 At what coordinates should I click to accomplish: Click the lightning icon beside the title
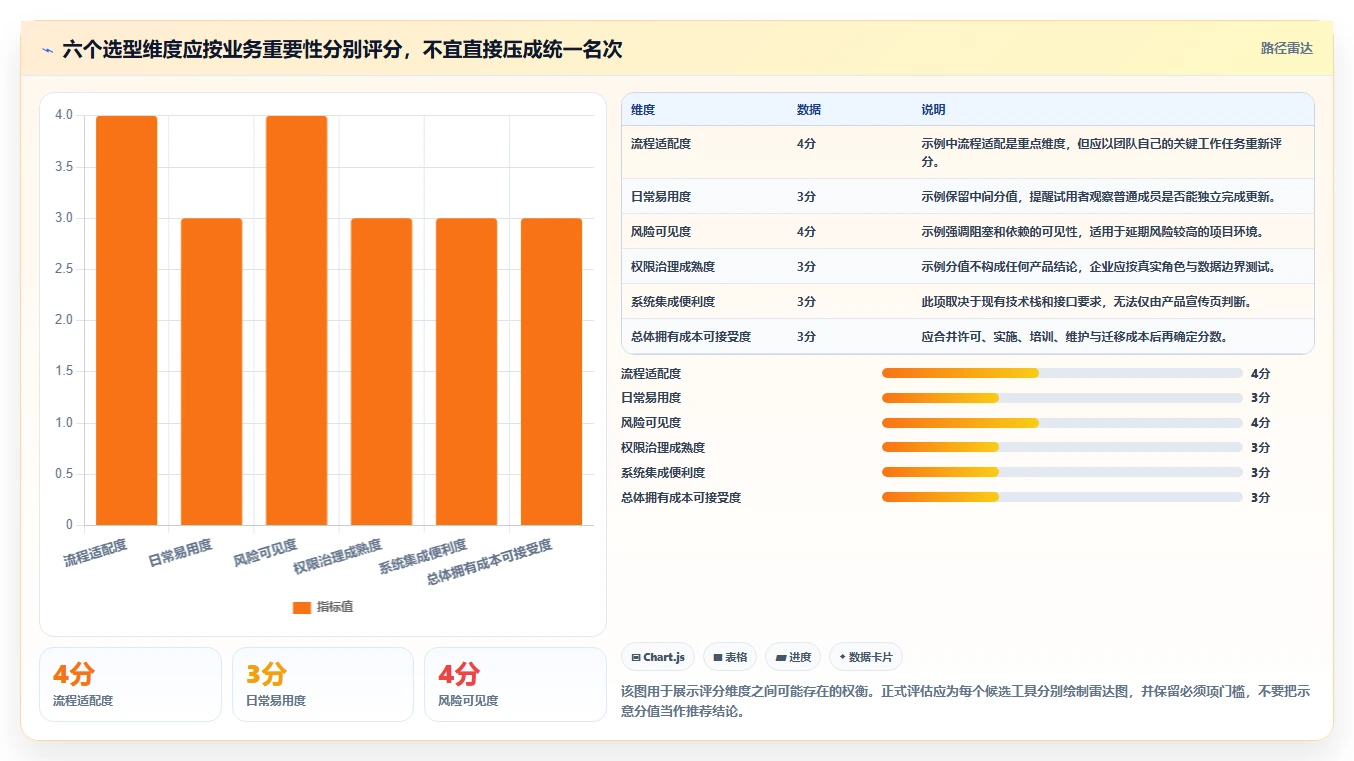[x=47, y=49]
